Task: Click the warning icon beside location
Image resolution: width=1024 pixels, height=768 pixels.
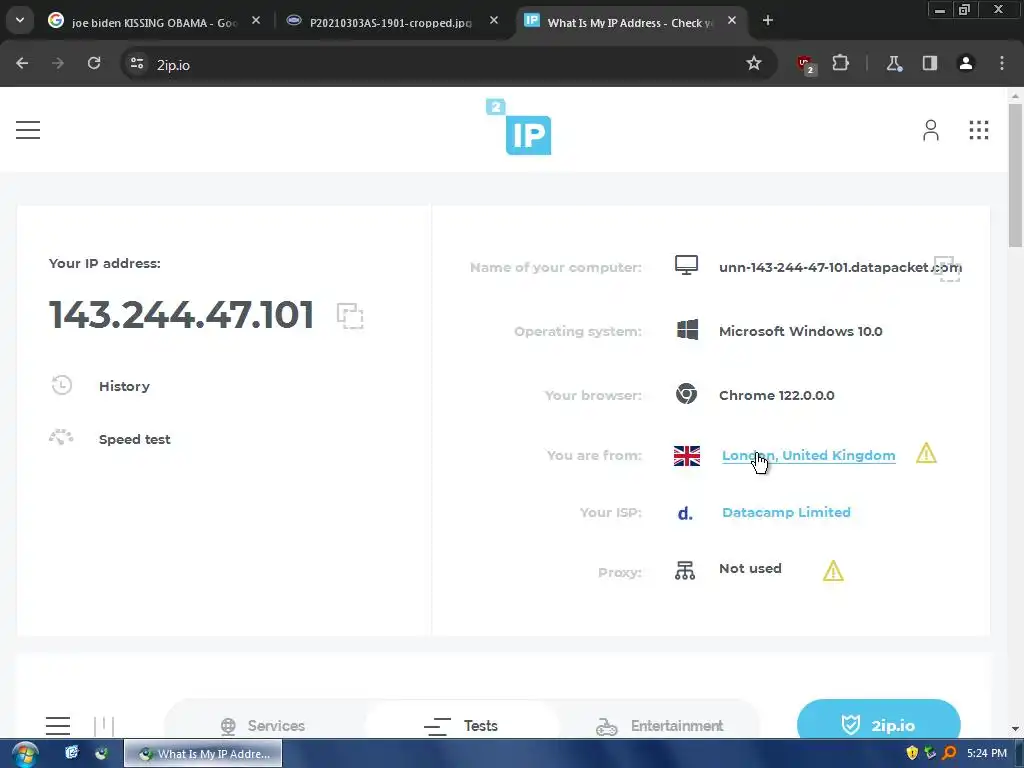Action: (926, 453)
